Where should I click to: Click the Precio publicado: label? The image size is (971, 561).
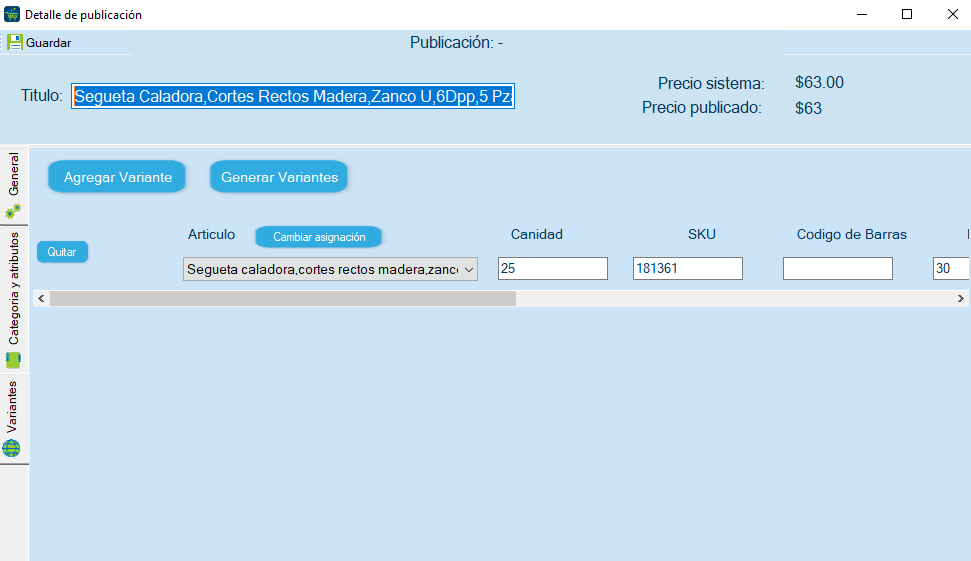[702, 108]
